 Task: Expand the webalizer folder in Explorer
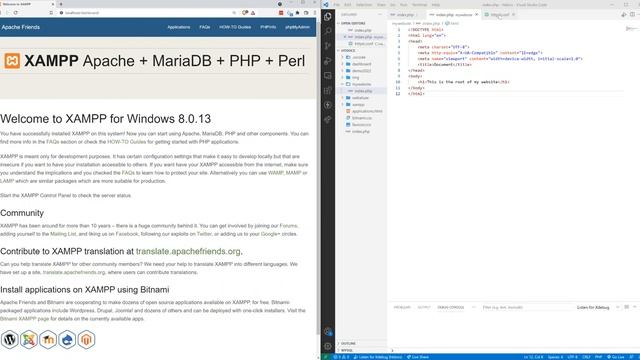(x=360, y=98)
